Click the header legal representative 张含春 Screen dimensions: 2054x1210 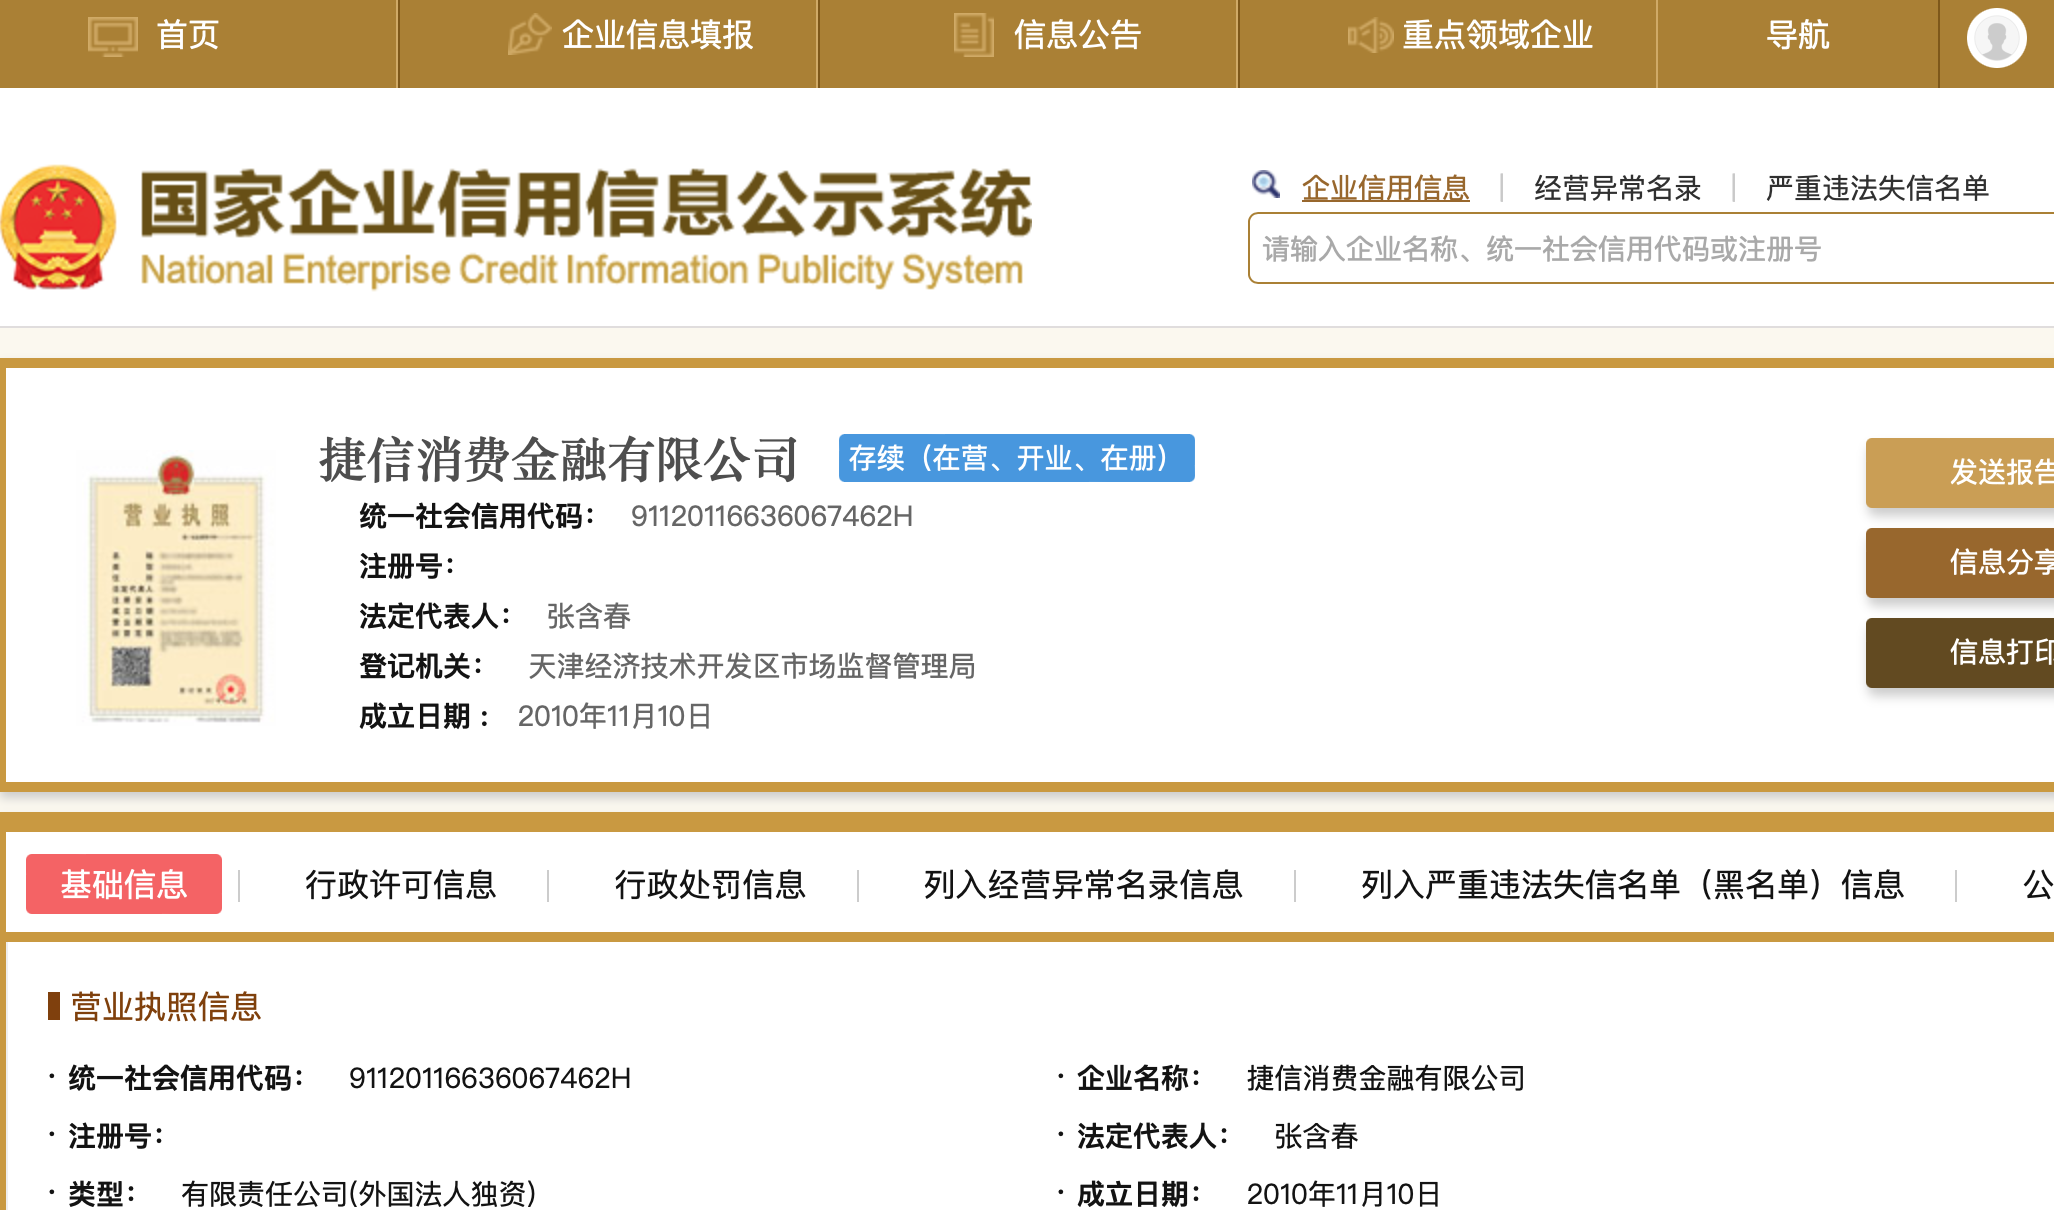589,616
